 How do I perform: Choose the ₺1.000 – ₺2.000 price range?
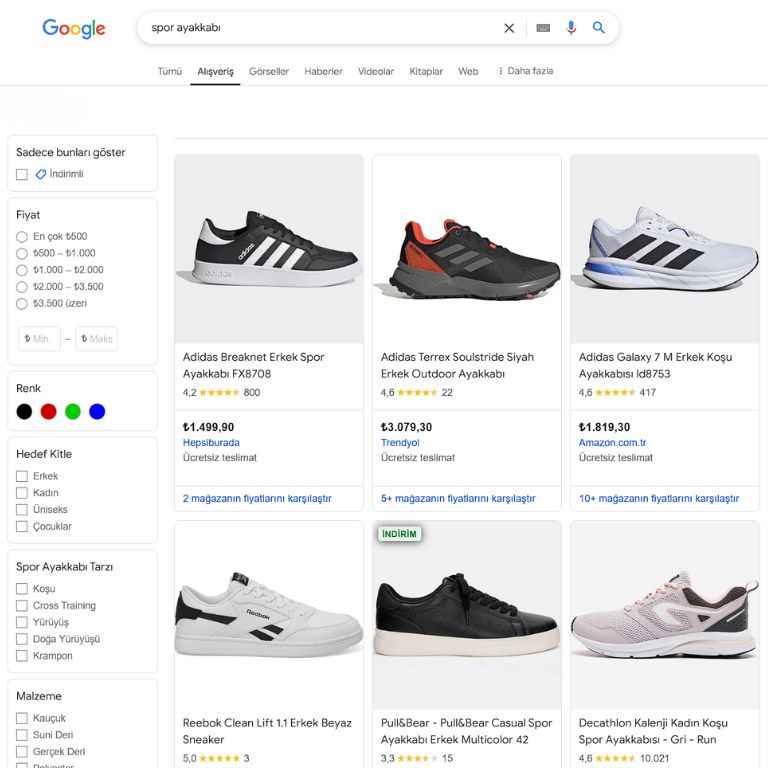(22, 270)
